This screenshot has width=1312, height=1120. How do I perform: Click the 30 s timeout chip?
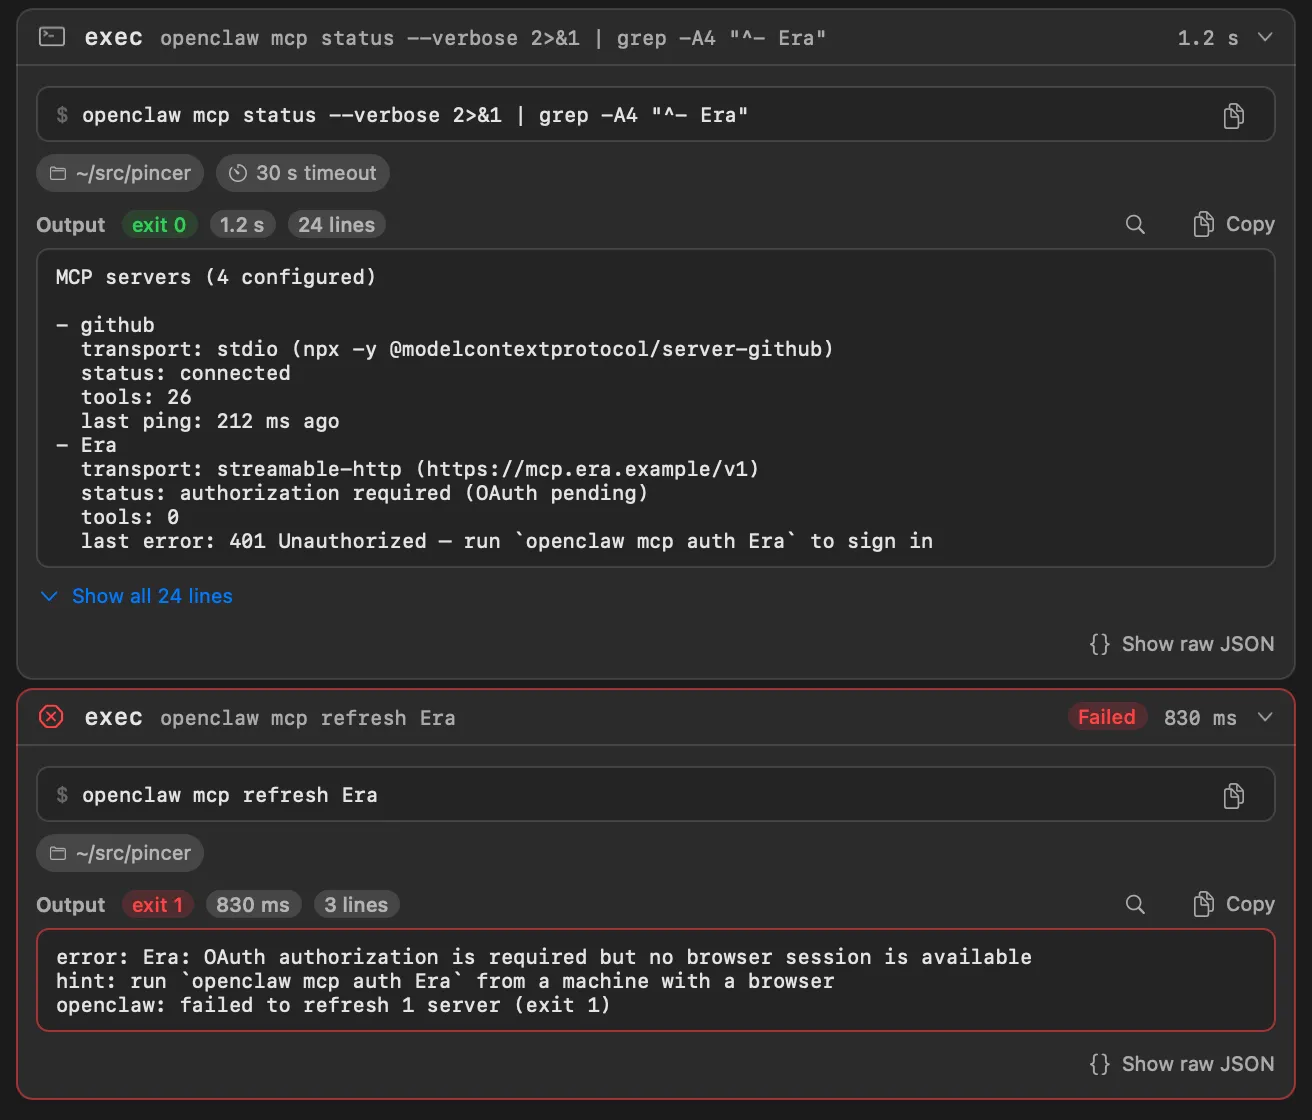(x=303, y=173)
